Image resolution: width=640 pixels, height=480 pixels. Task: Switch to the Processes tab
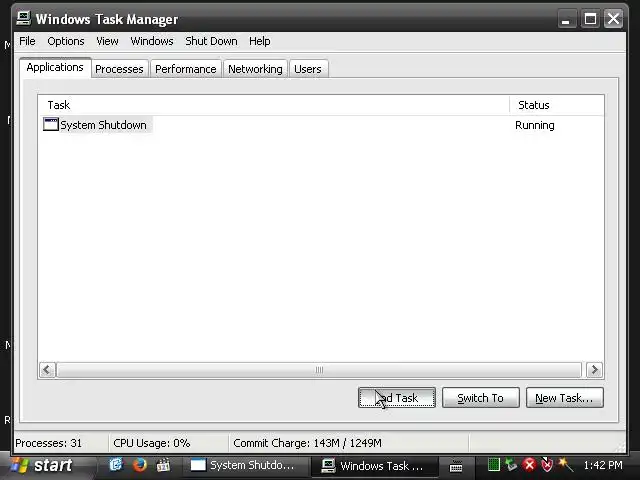point(119,69)
